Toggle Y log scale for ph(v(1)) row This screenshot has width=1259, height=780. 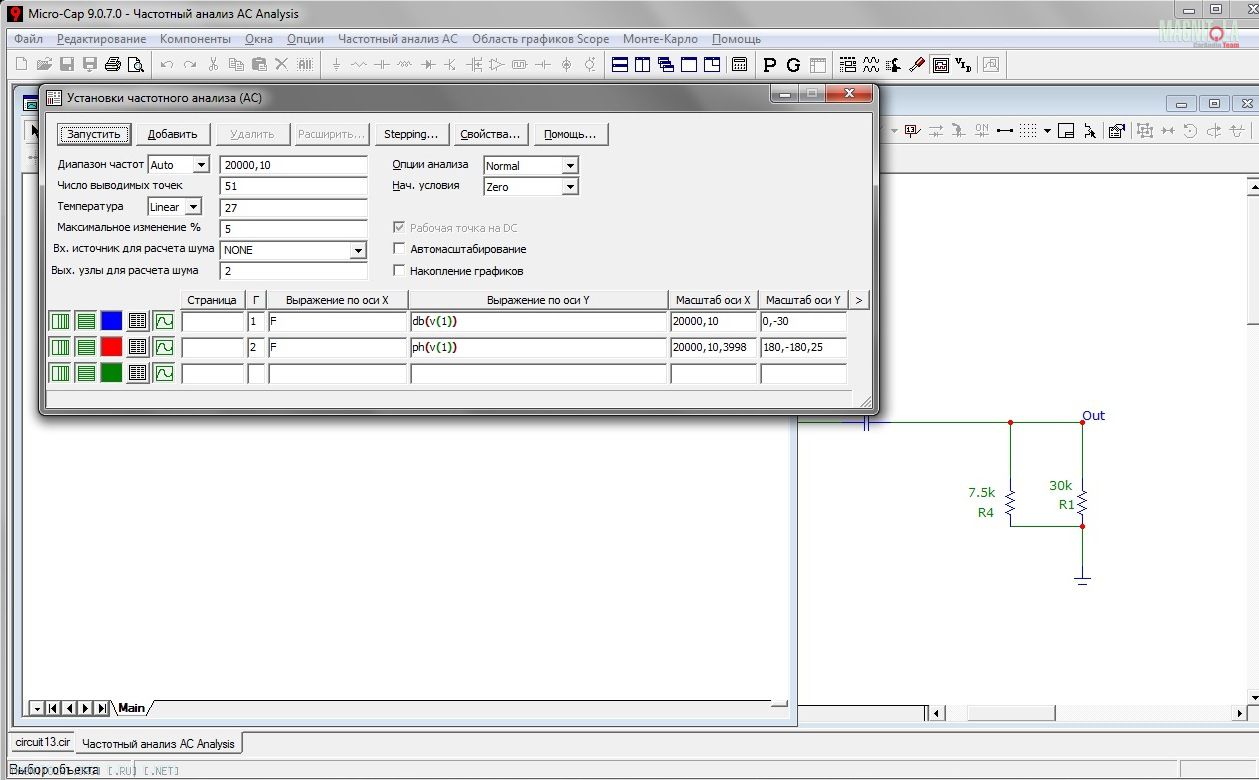tap(86, 347)
